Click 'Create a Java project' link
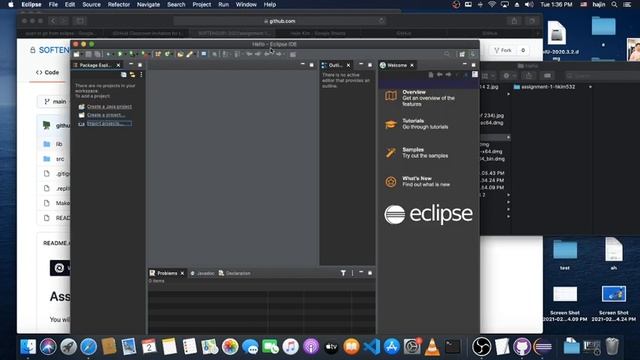This screenshot has height=360, width=640. (109, 107)
